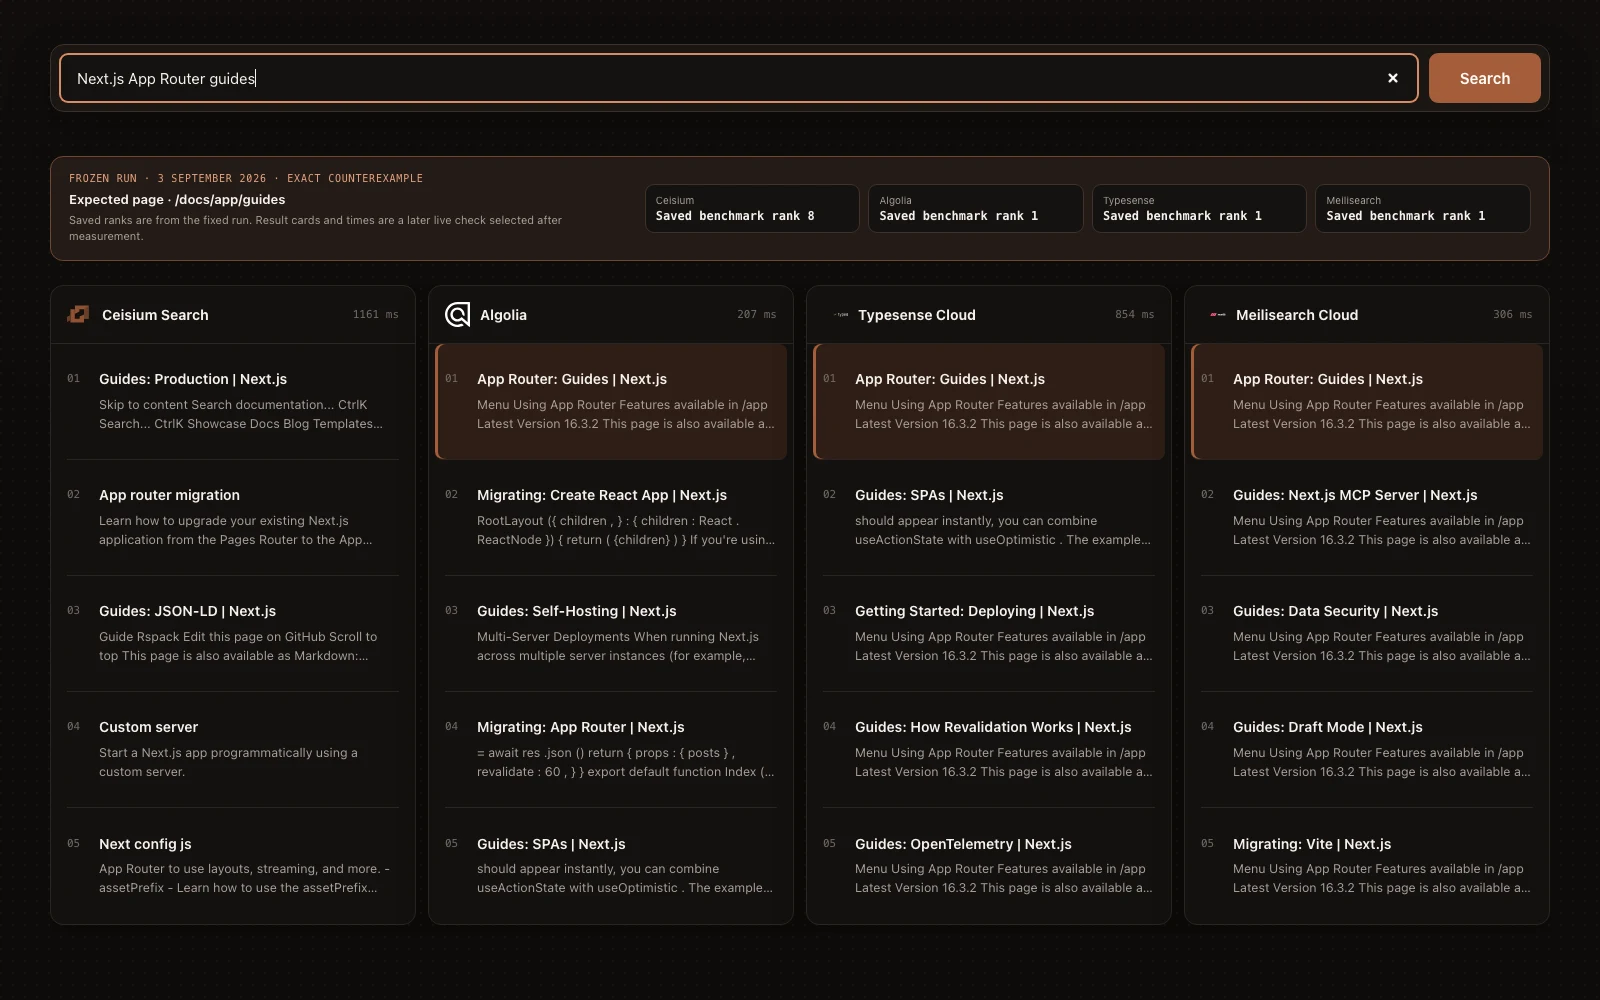Image resolution: width=1600 pixels, height=1000 pixels.
Task: Open Ceisium result App router migration
Action: 233,518
